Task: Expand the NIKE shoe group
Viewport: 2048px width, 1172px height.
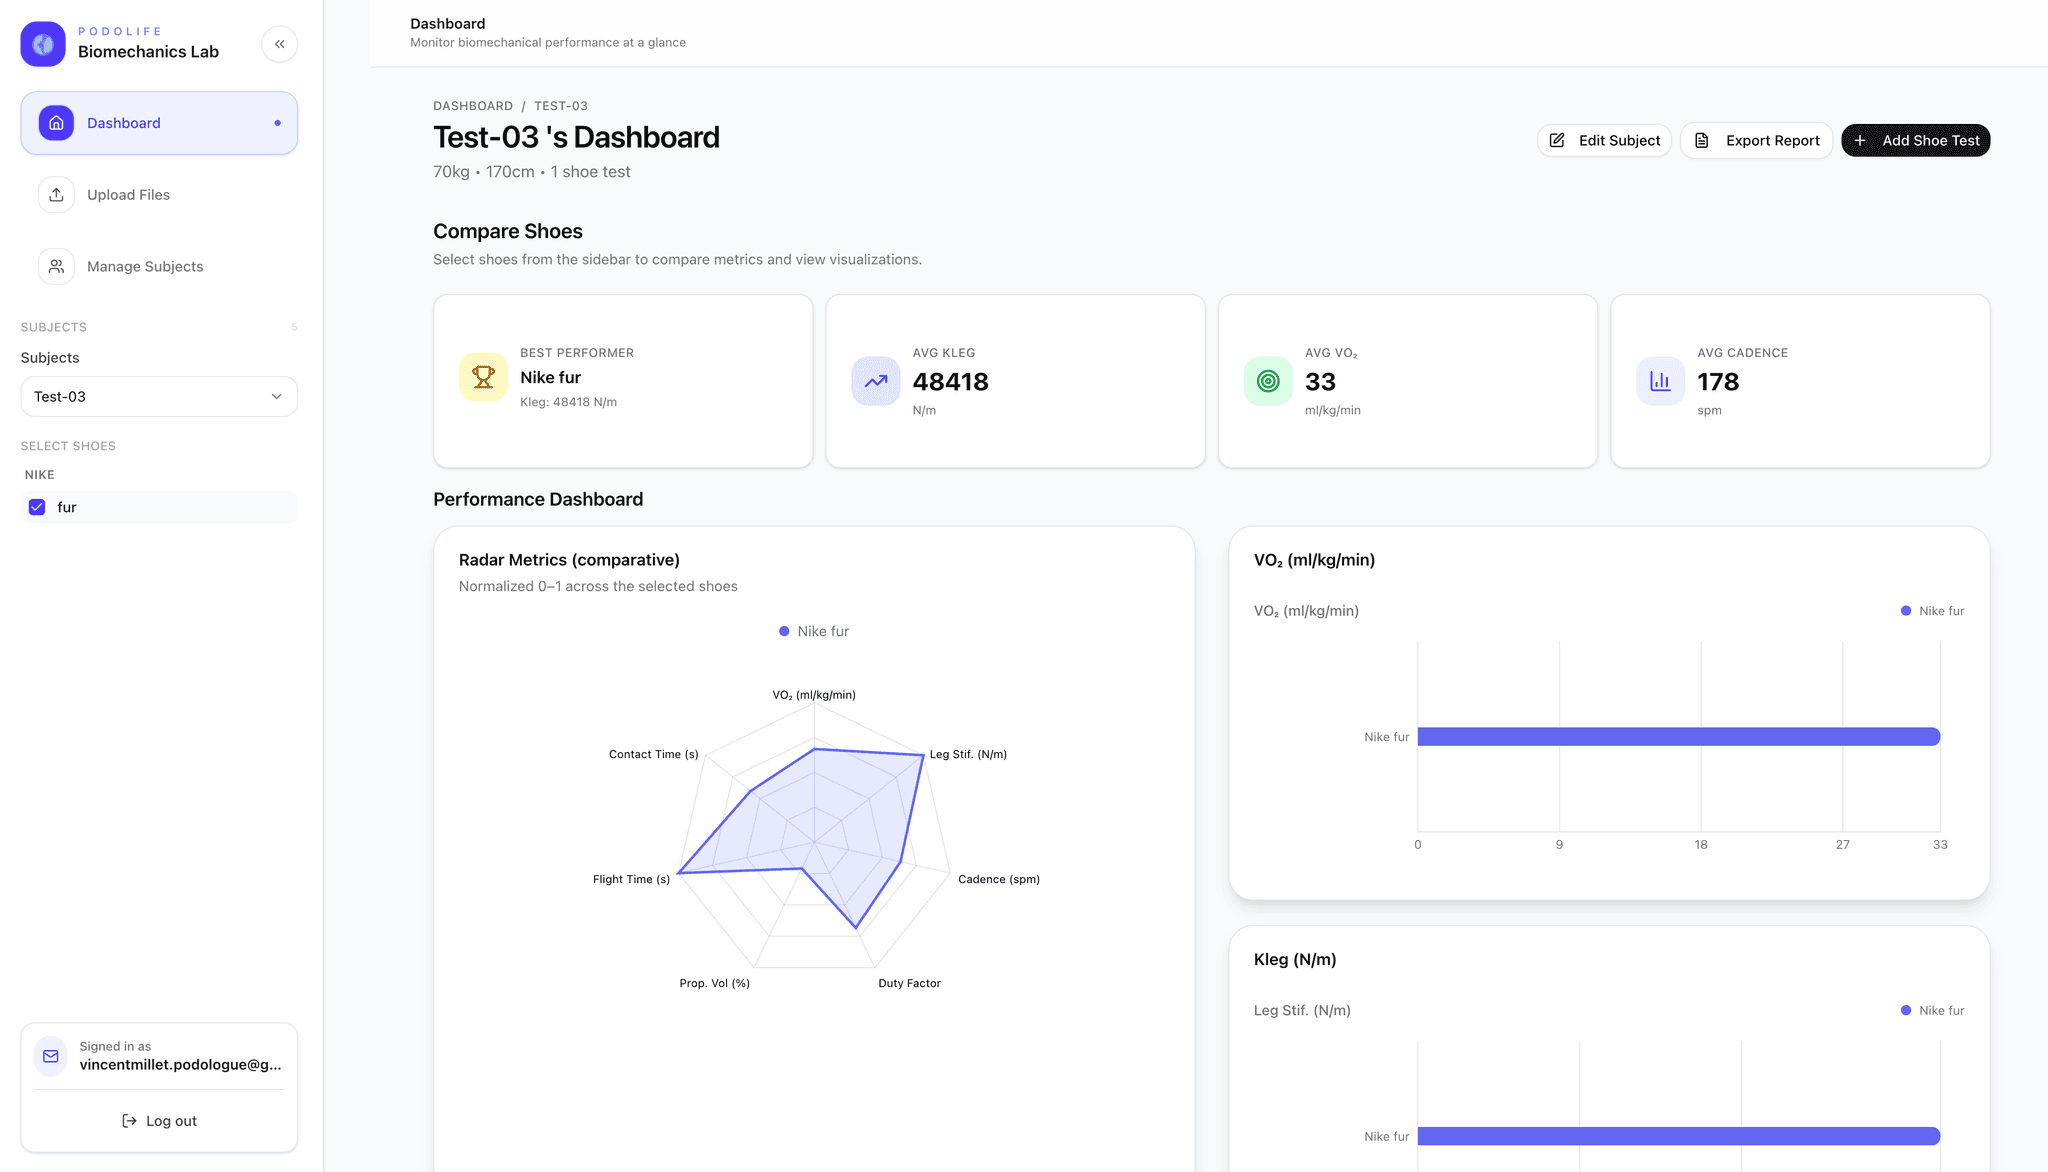Action: click(39, 474)
